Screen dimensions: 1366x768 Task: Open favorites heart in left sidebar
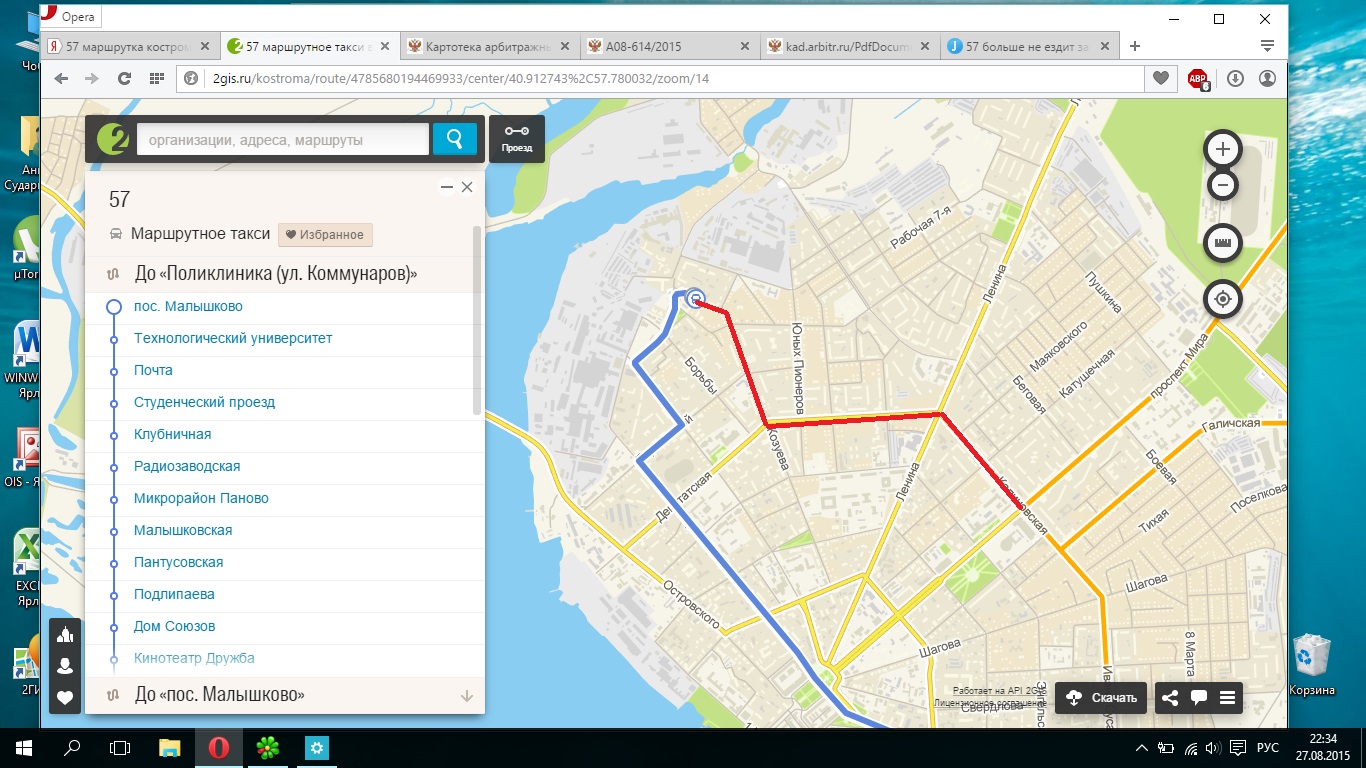tap(66, 698)
